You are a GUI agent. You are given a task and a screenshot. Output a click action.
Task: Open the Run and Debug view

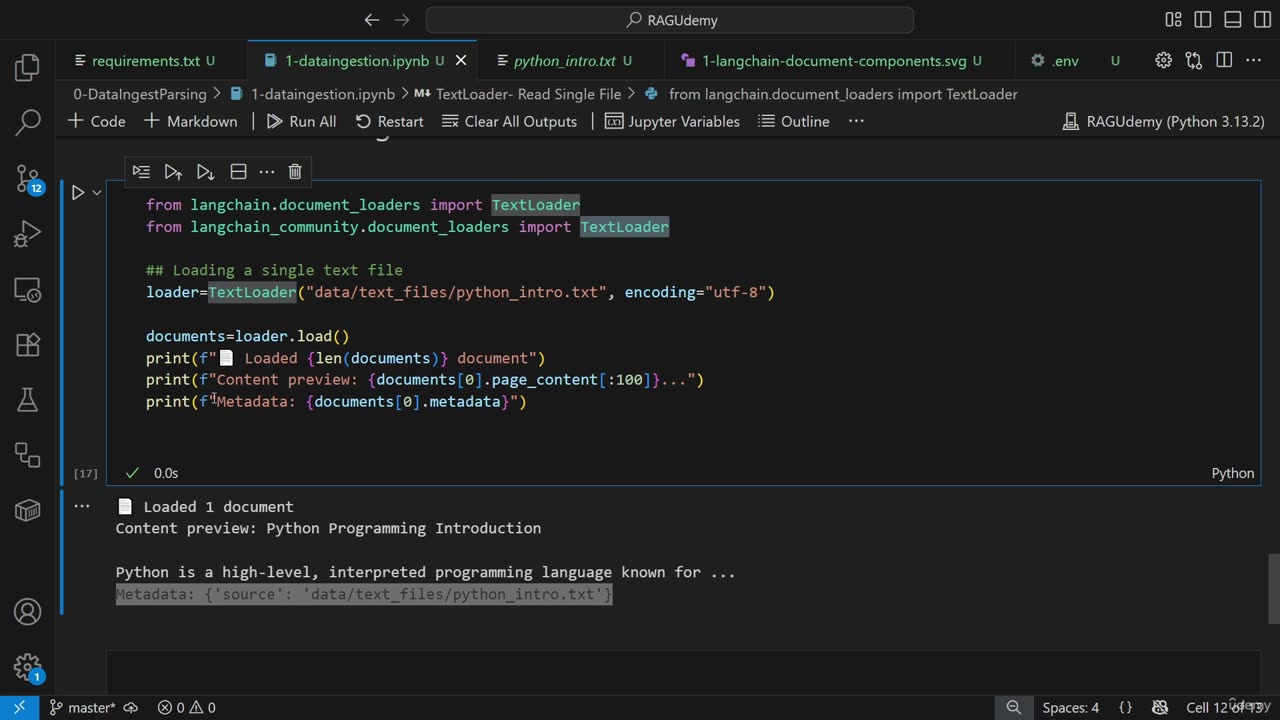tap(27, 235)
